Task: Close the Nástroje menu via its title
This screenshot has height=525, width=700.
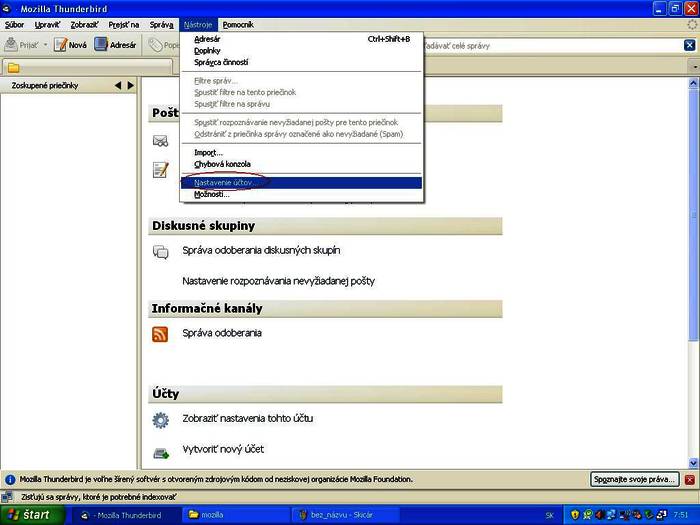Action: (x=198, y=25)
